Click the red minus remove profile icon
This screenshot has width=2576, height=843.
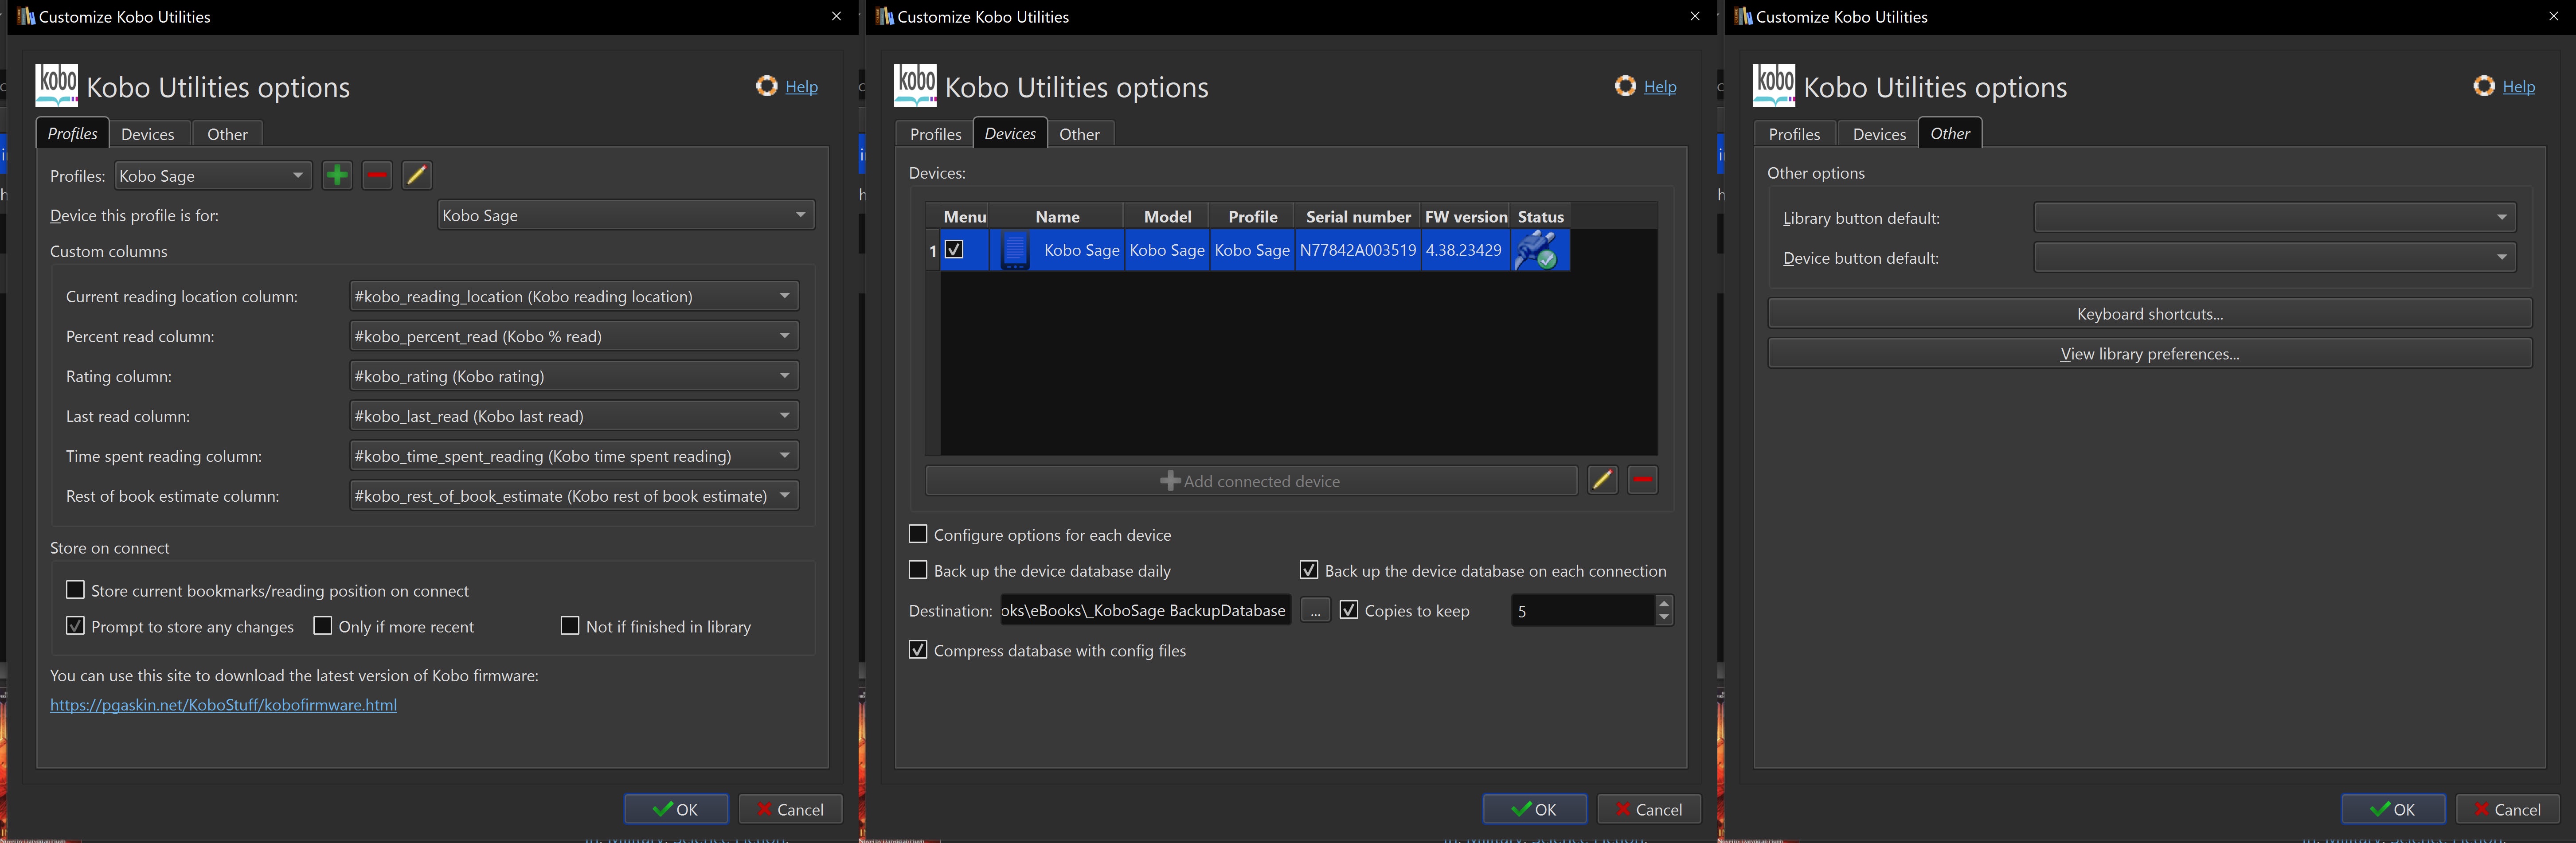point(377,175)
